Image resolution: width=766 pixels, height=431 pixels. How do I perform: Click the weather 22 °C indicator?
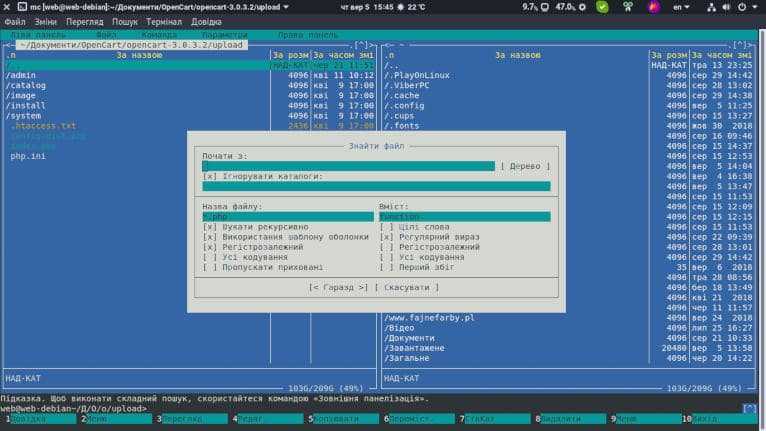click(412, 7)
